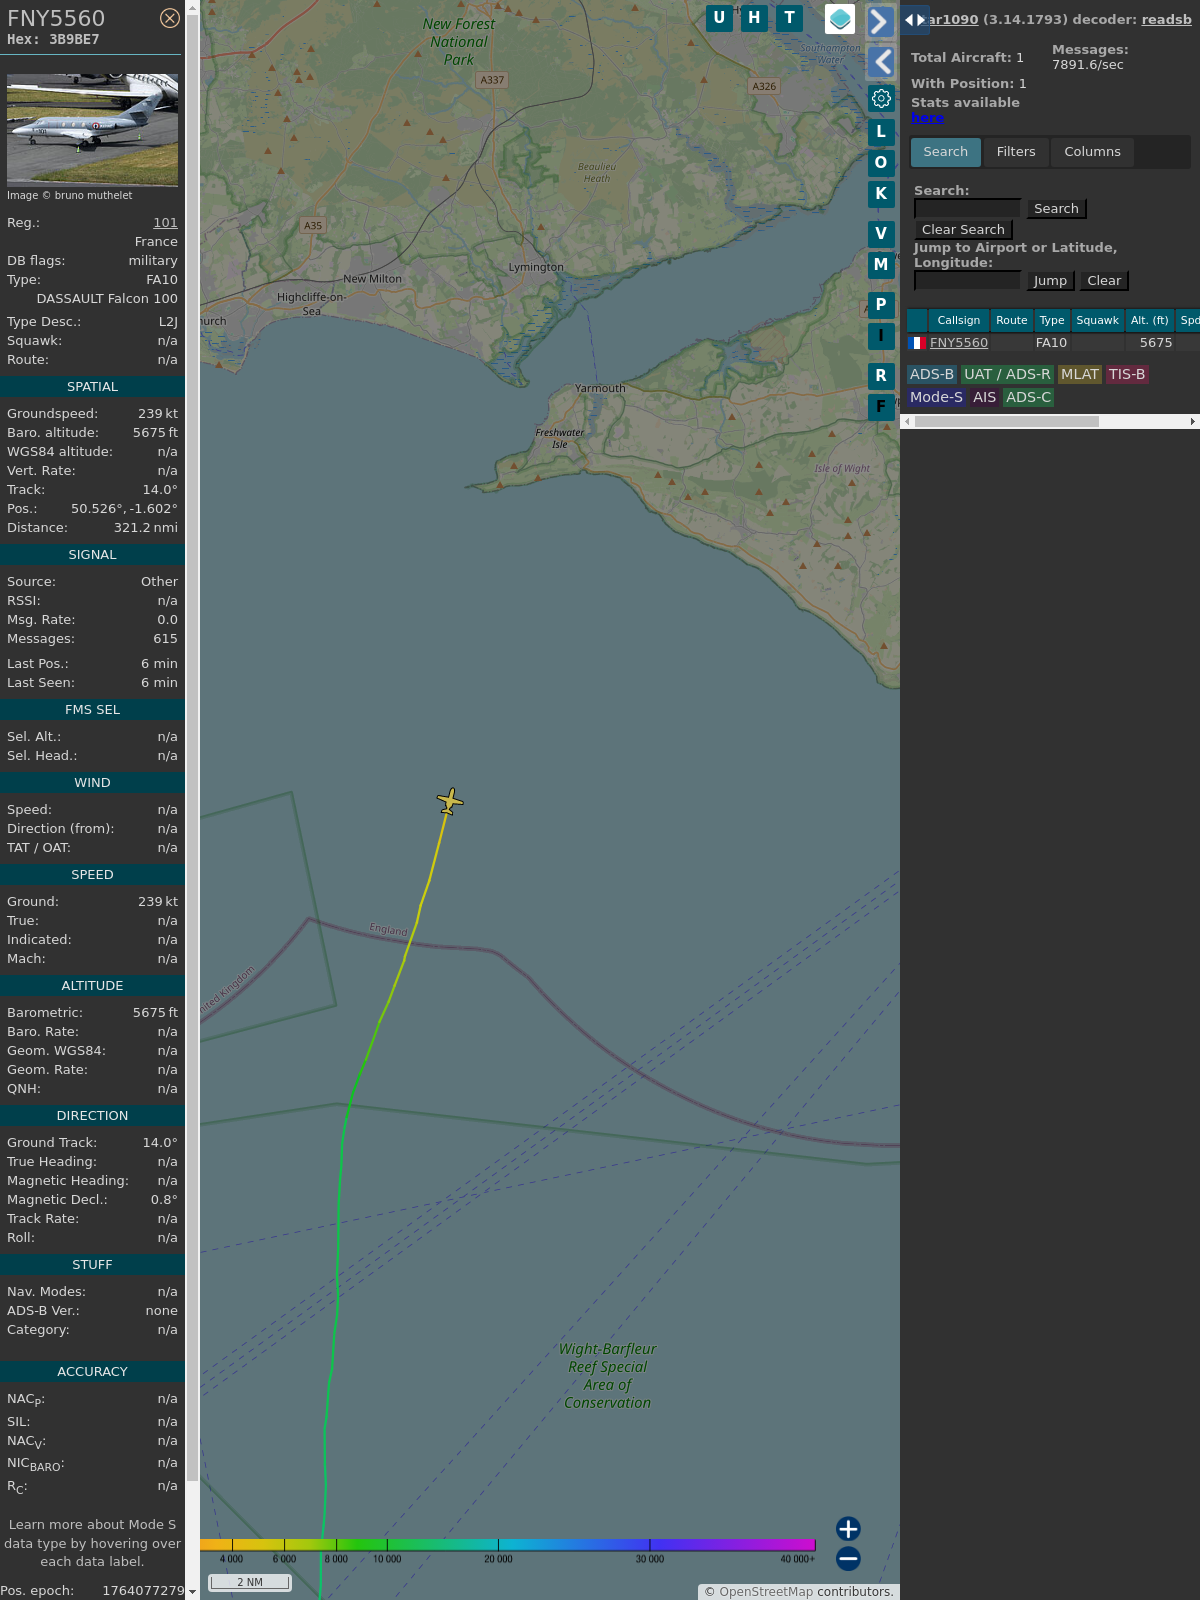The height and width of the screenshot is (1600, 1200).
Task: Toggle the MLAT source legend
Action: tap(1079, 375)
